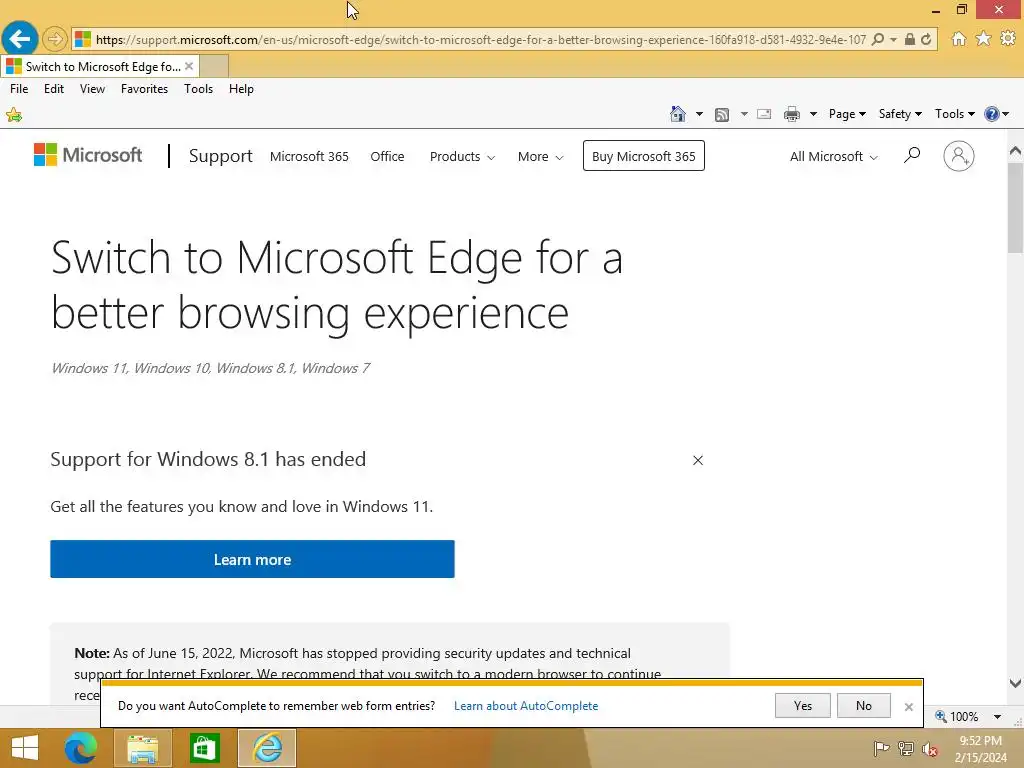Screen dimensions: 1024x768
Task: Open the Edit menu
Action: (x=54, y=89)
